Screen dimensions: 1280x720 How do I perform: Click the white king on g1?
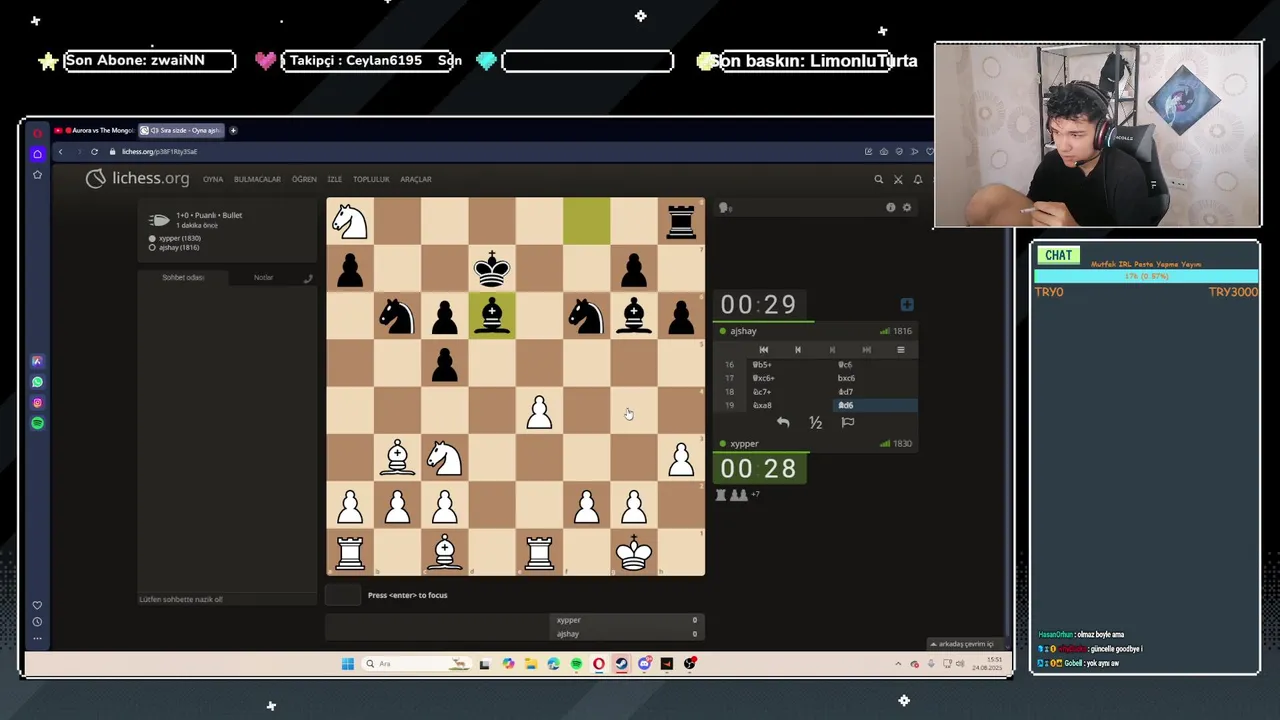click(x=634, y=552)
